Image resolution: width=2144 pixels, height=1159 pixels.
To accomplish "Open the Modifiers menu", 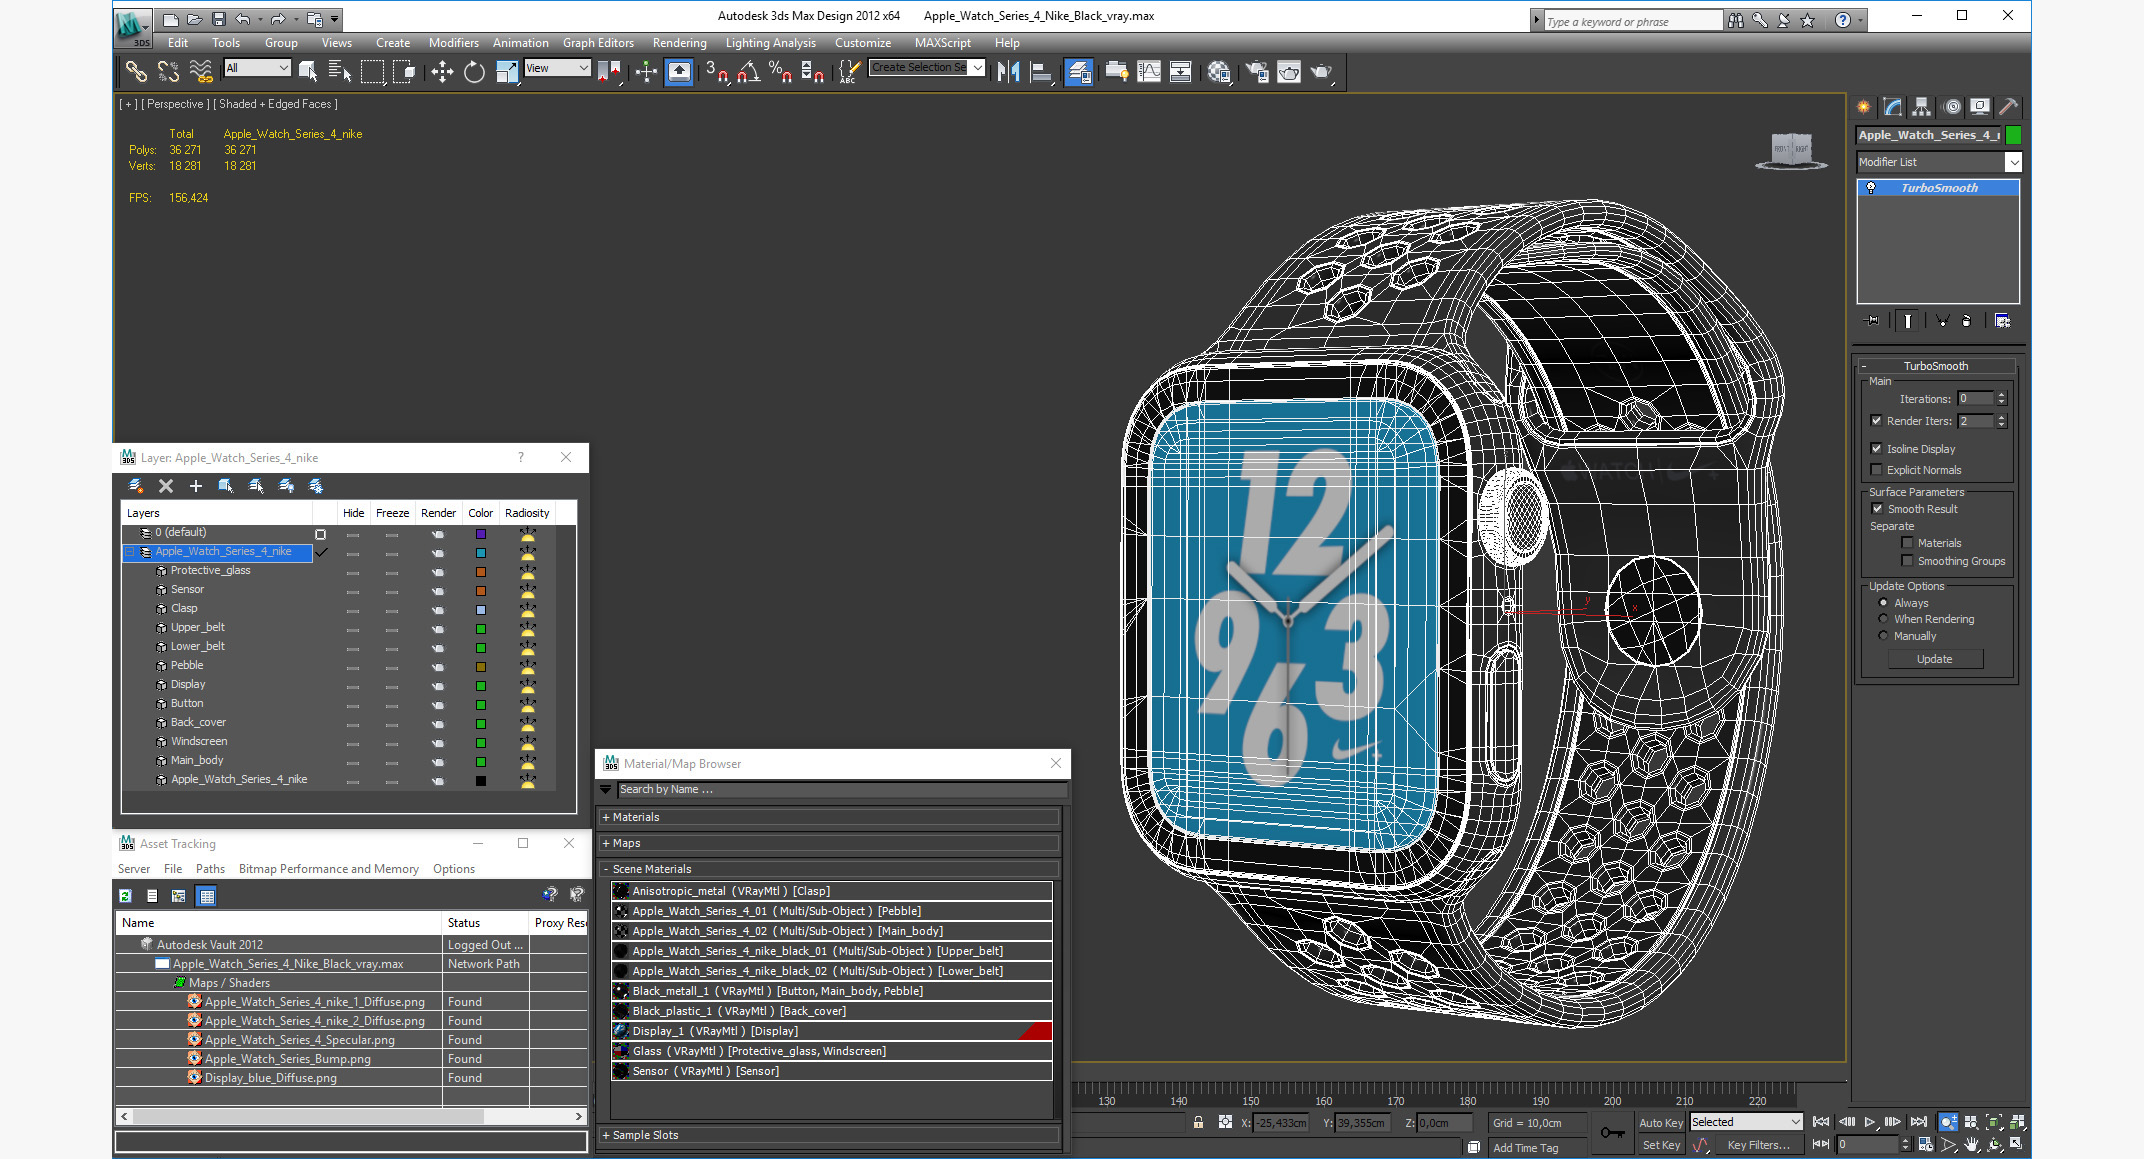I will 453,43.
